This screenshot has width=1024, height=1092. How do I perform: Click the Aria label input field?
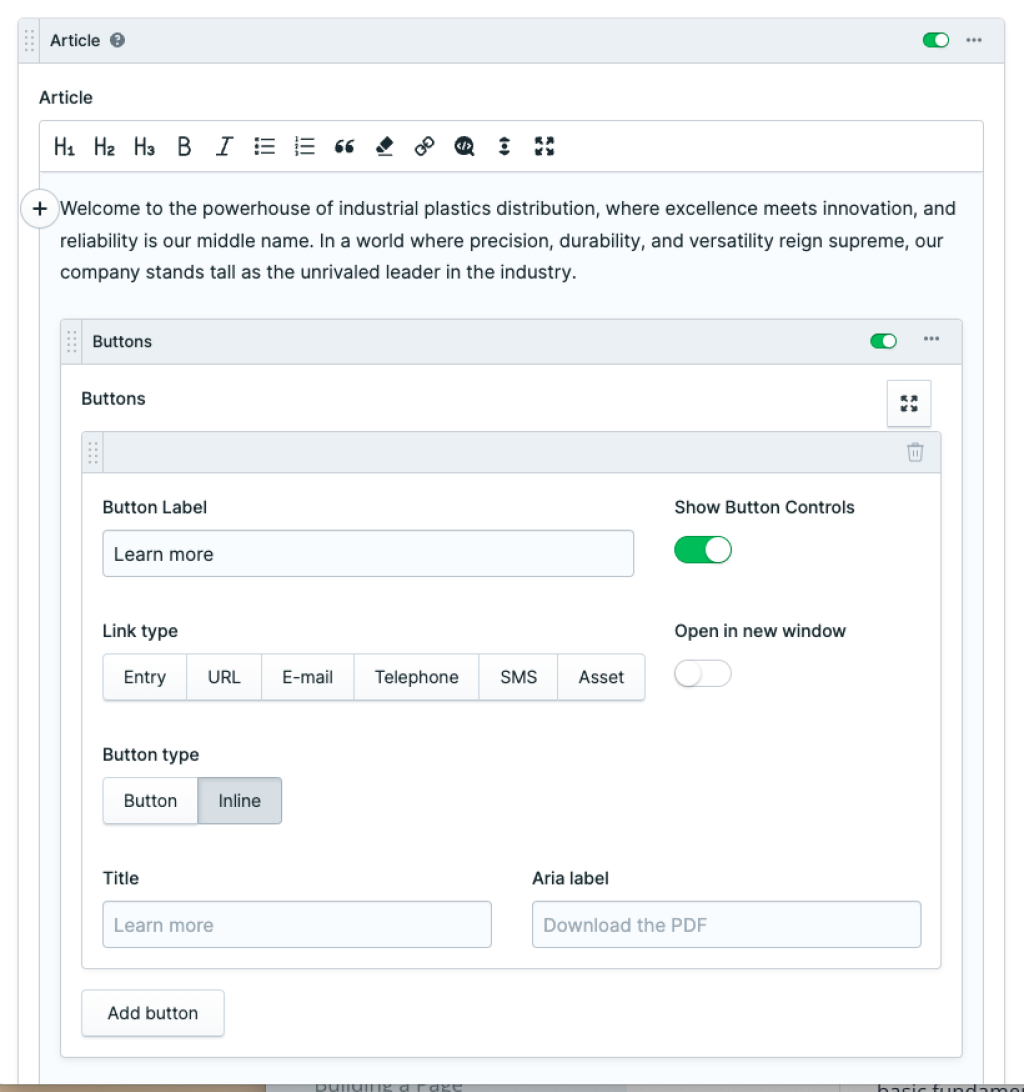[726, 924]
